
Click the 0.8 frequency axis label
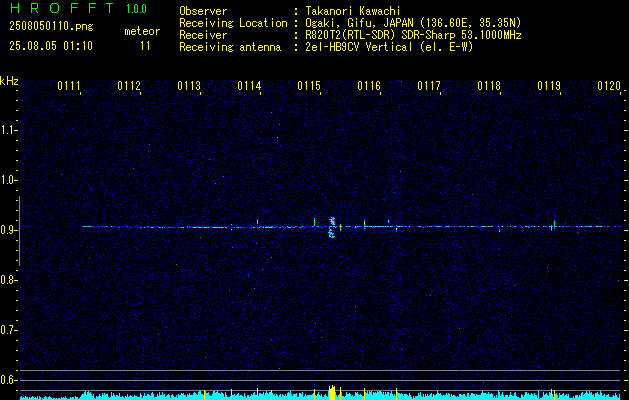[x=8, y=280]
